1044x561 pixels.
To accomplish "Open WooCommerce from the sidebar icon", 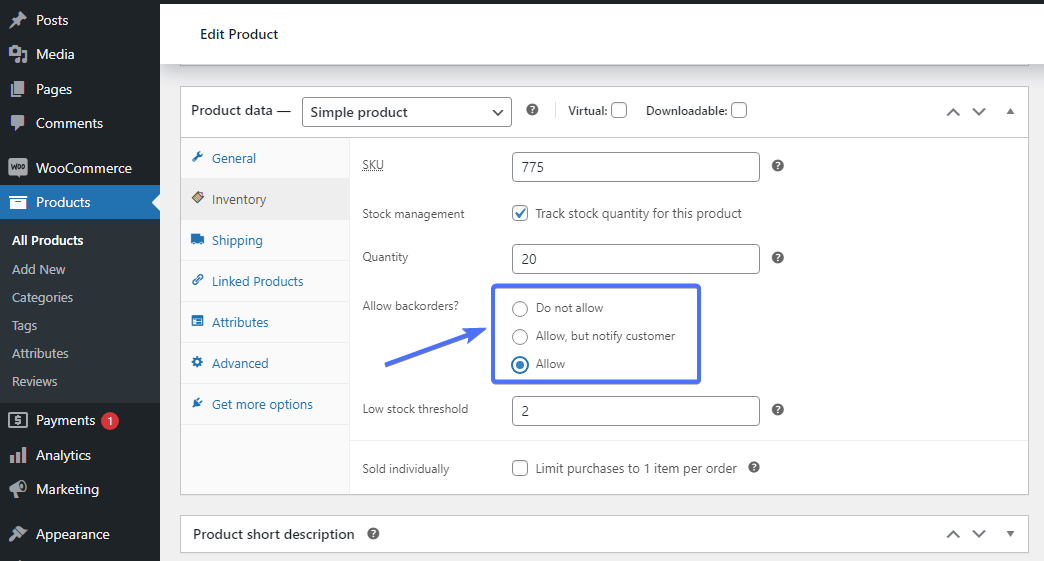I will [x=18, y=168].
